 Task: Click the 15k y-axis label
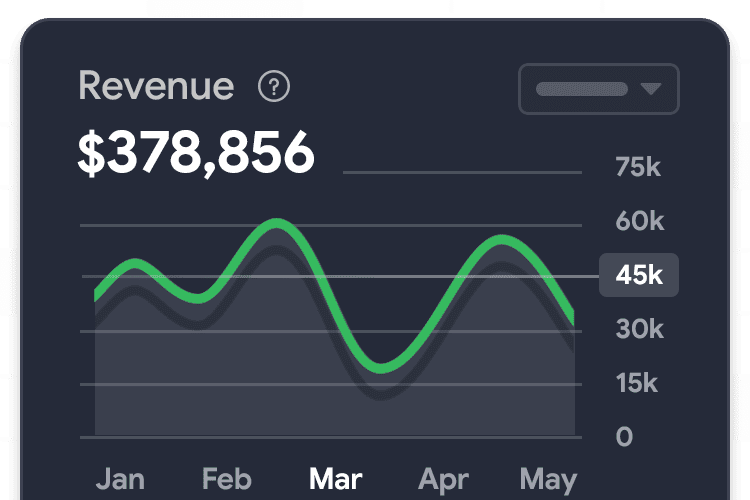[639, 383]
